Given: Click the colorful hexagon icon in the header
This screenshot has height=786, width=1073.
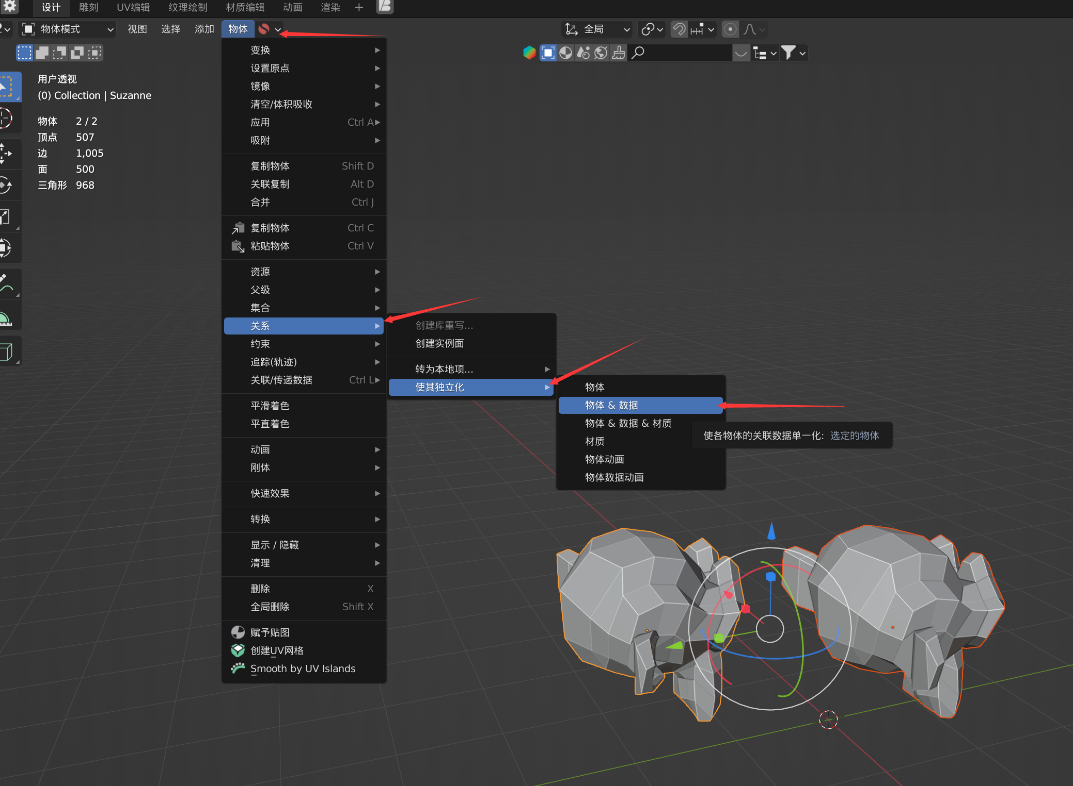Looking at the screenshot, I should coord(529,53).
